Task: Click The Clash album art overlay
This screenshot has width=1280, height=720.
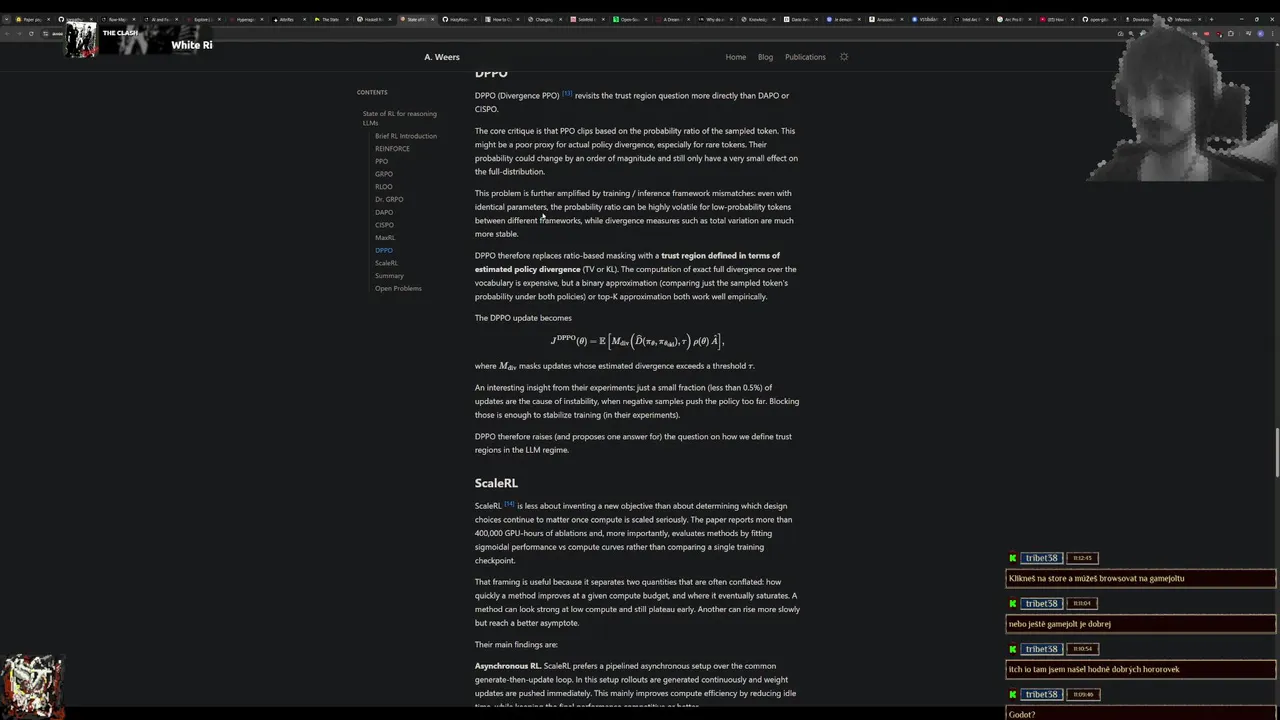Action: tap(82, 40)
